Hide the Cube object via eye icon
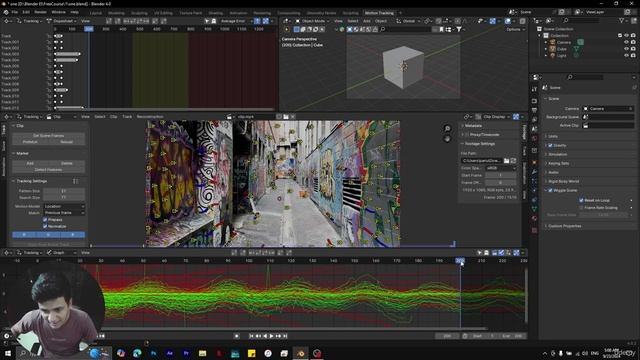The image size is (640, 360). [x=626, y=49]
